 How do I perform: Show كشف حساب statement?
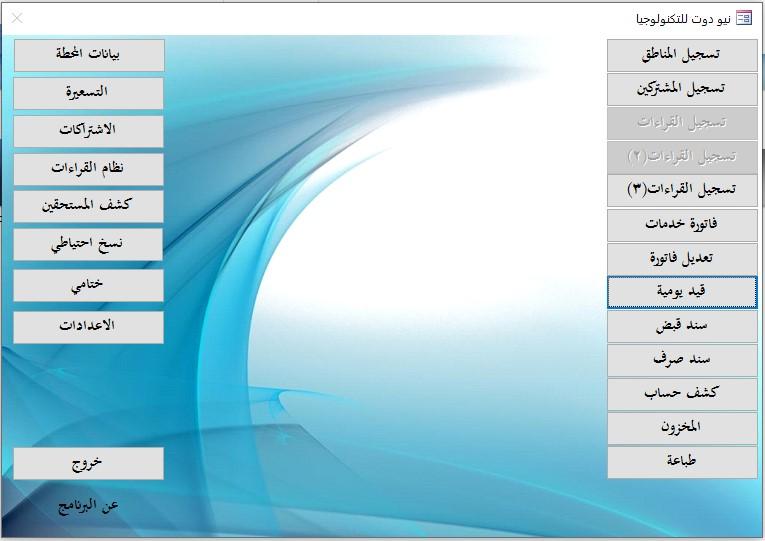(682, 394)
